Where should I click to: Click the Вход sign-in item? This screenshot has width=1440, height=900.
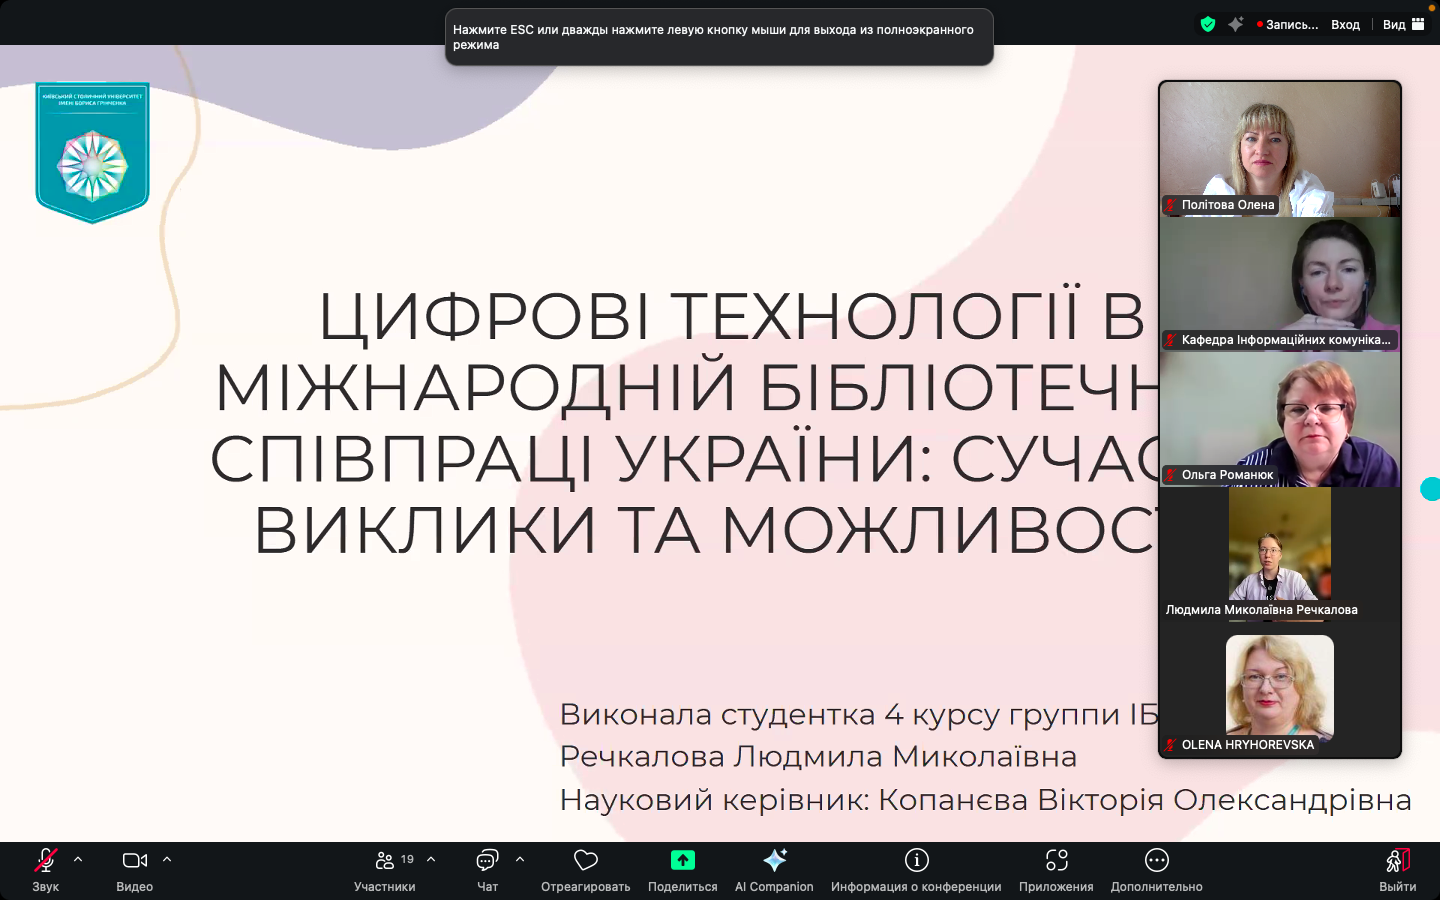coord(1345,25)
